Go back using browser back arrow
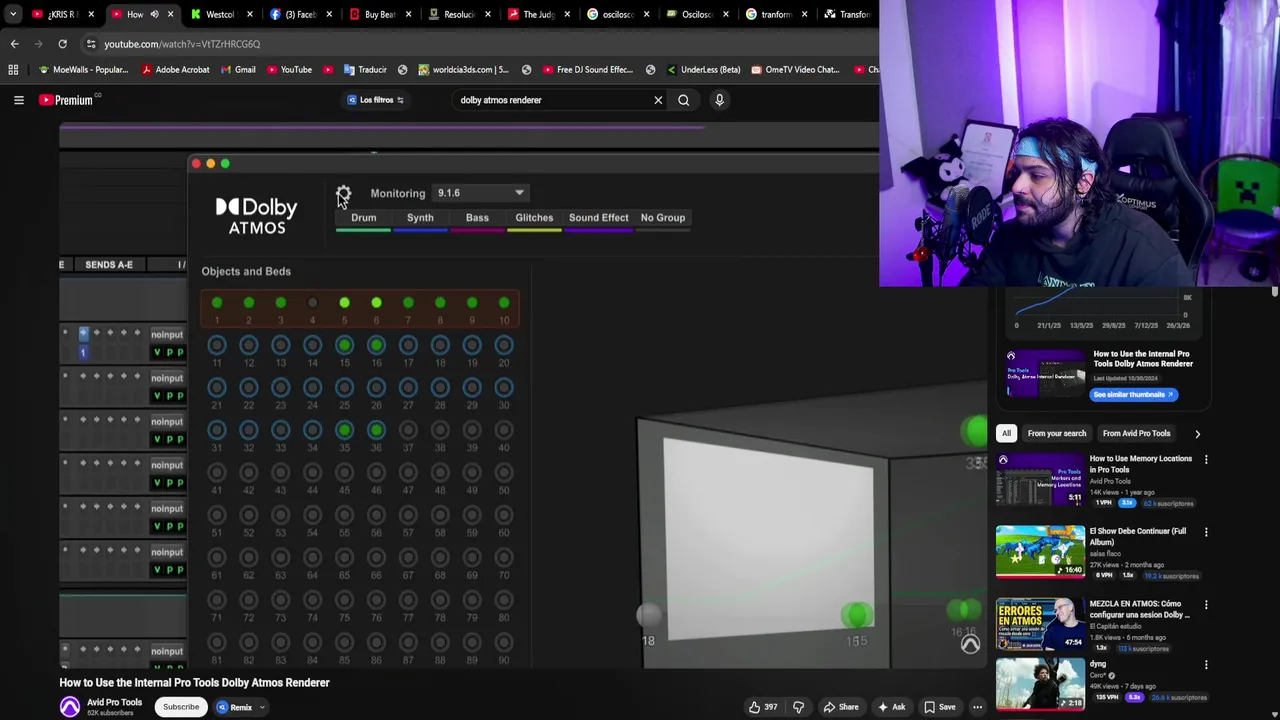1280x720 pixels. [14, 44]
